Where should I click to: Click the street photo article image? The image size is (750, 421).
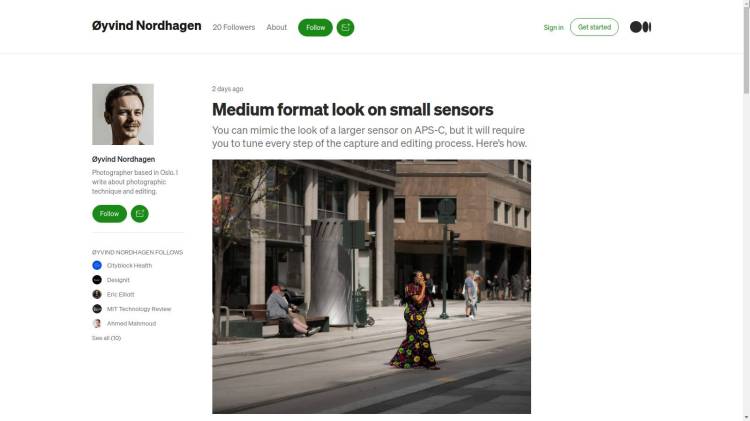[x=371, y=286]
